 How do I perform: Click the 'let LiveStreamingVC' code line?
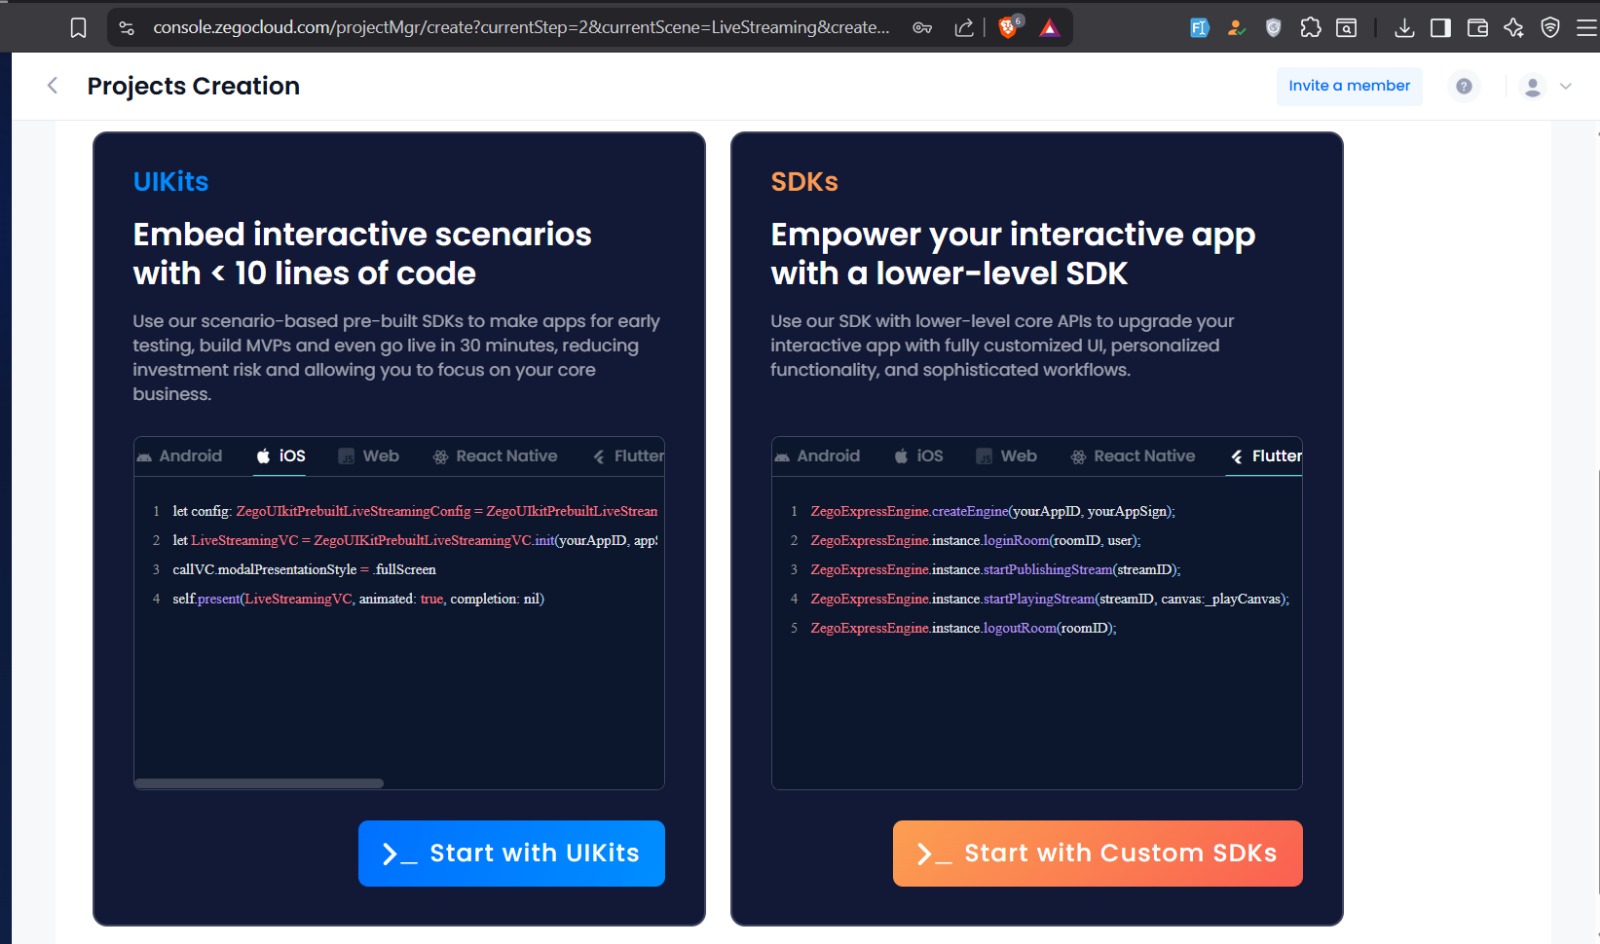coord(415,540)
